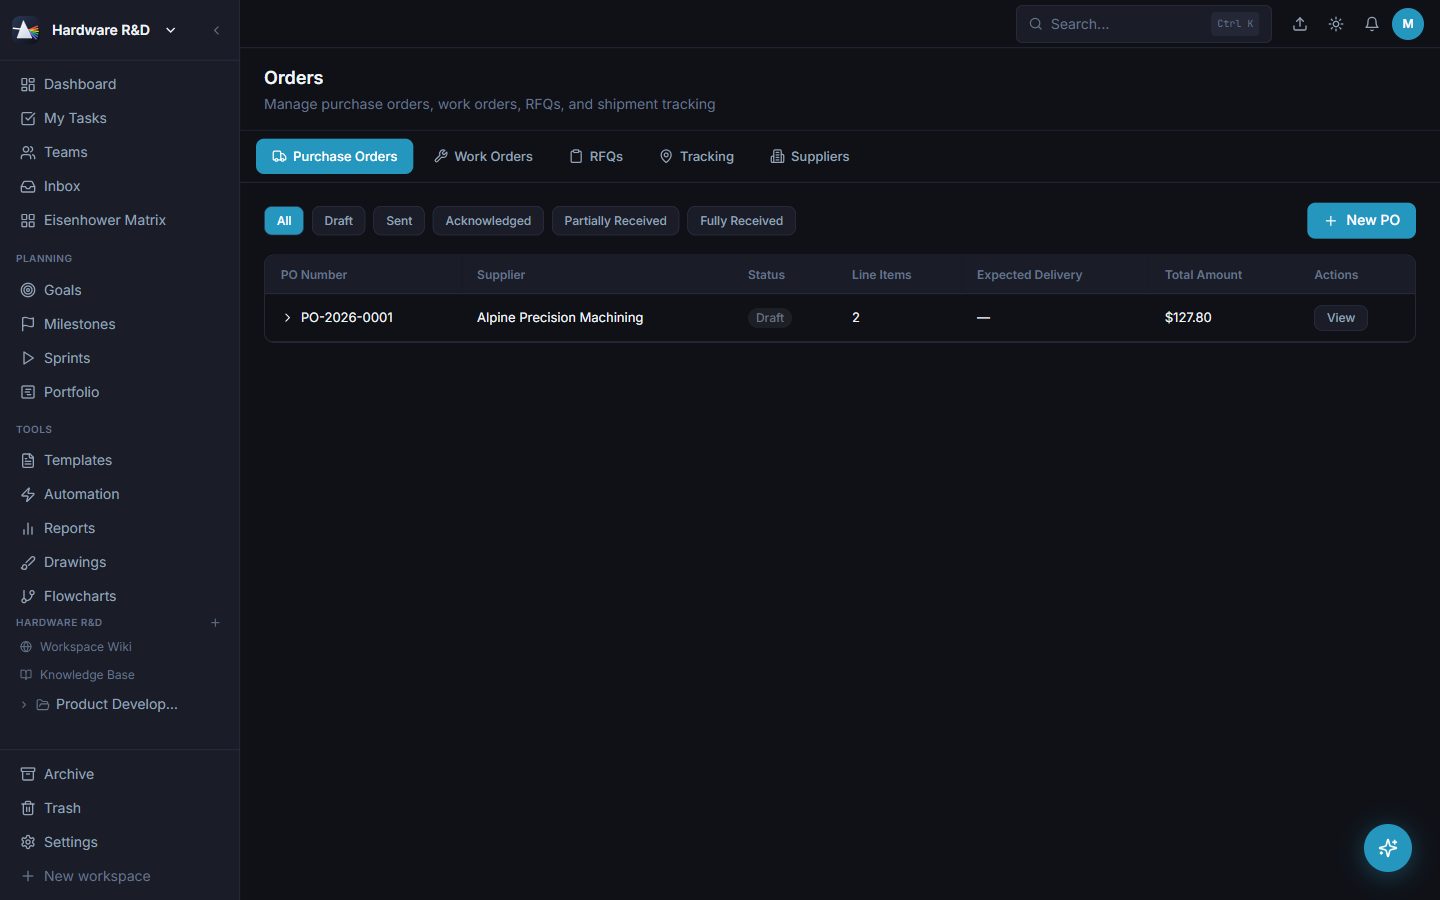Click the Archive box icon
Viewport: 1440px width, 900px height.
(28, 774)
